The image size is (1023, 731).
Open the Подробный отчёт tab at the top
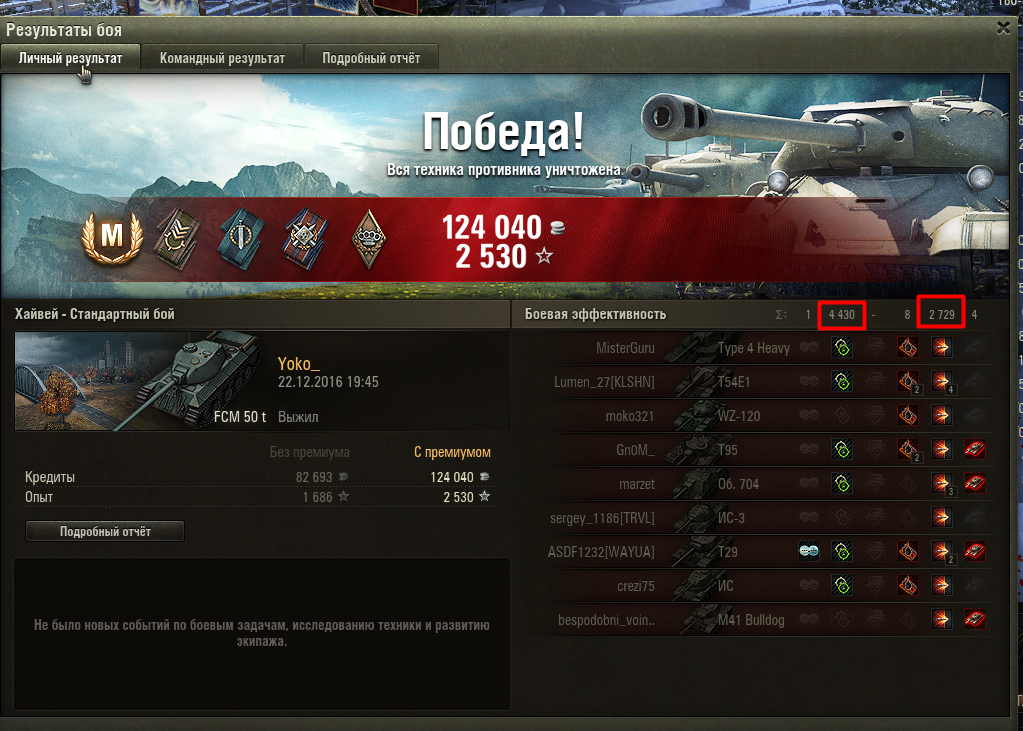(x=371, y=58)
